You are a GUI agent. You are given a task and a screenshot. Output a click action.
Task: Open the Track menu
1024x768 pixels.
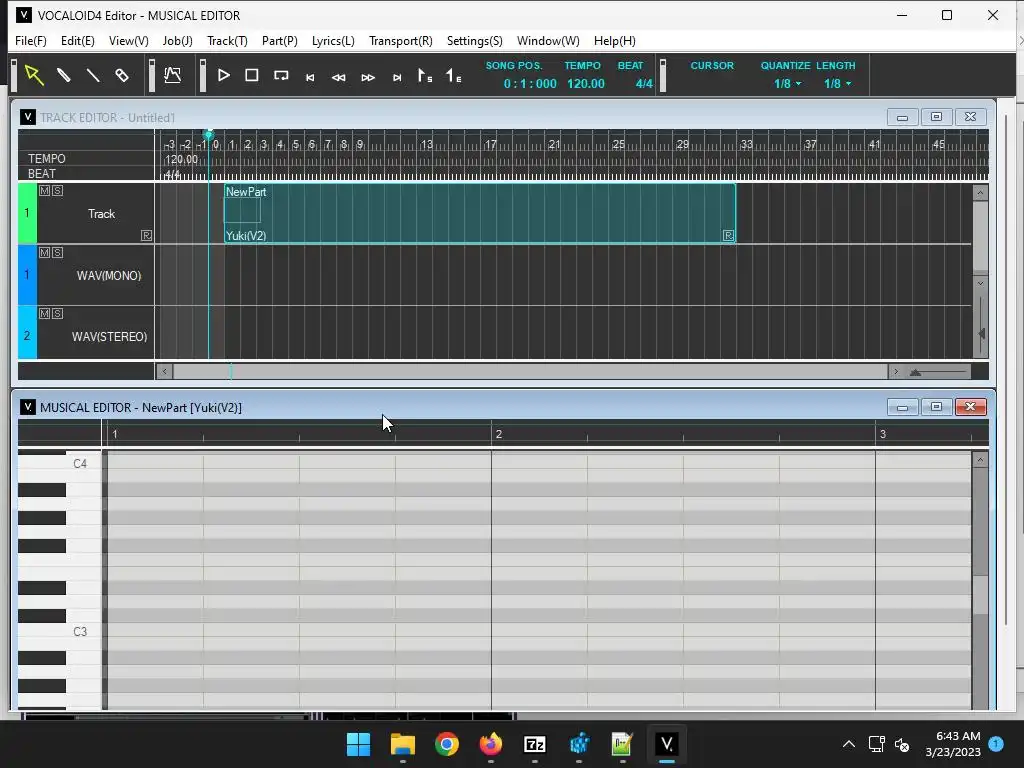[x=227, y=40]
